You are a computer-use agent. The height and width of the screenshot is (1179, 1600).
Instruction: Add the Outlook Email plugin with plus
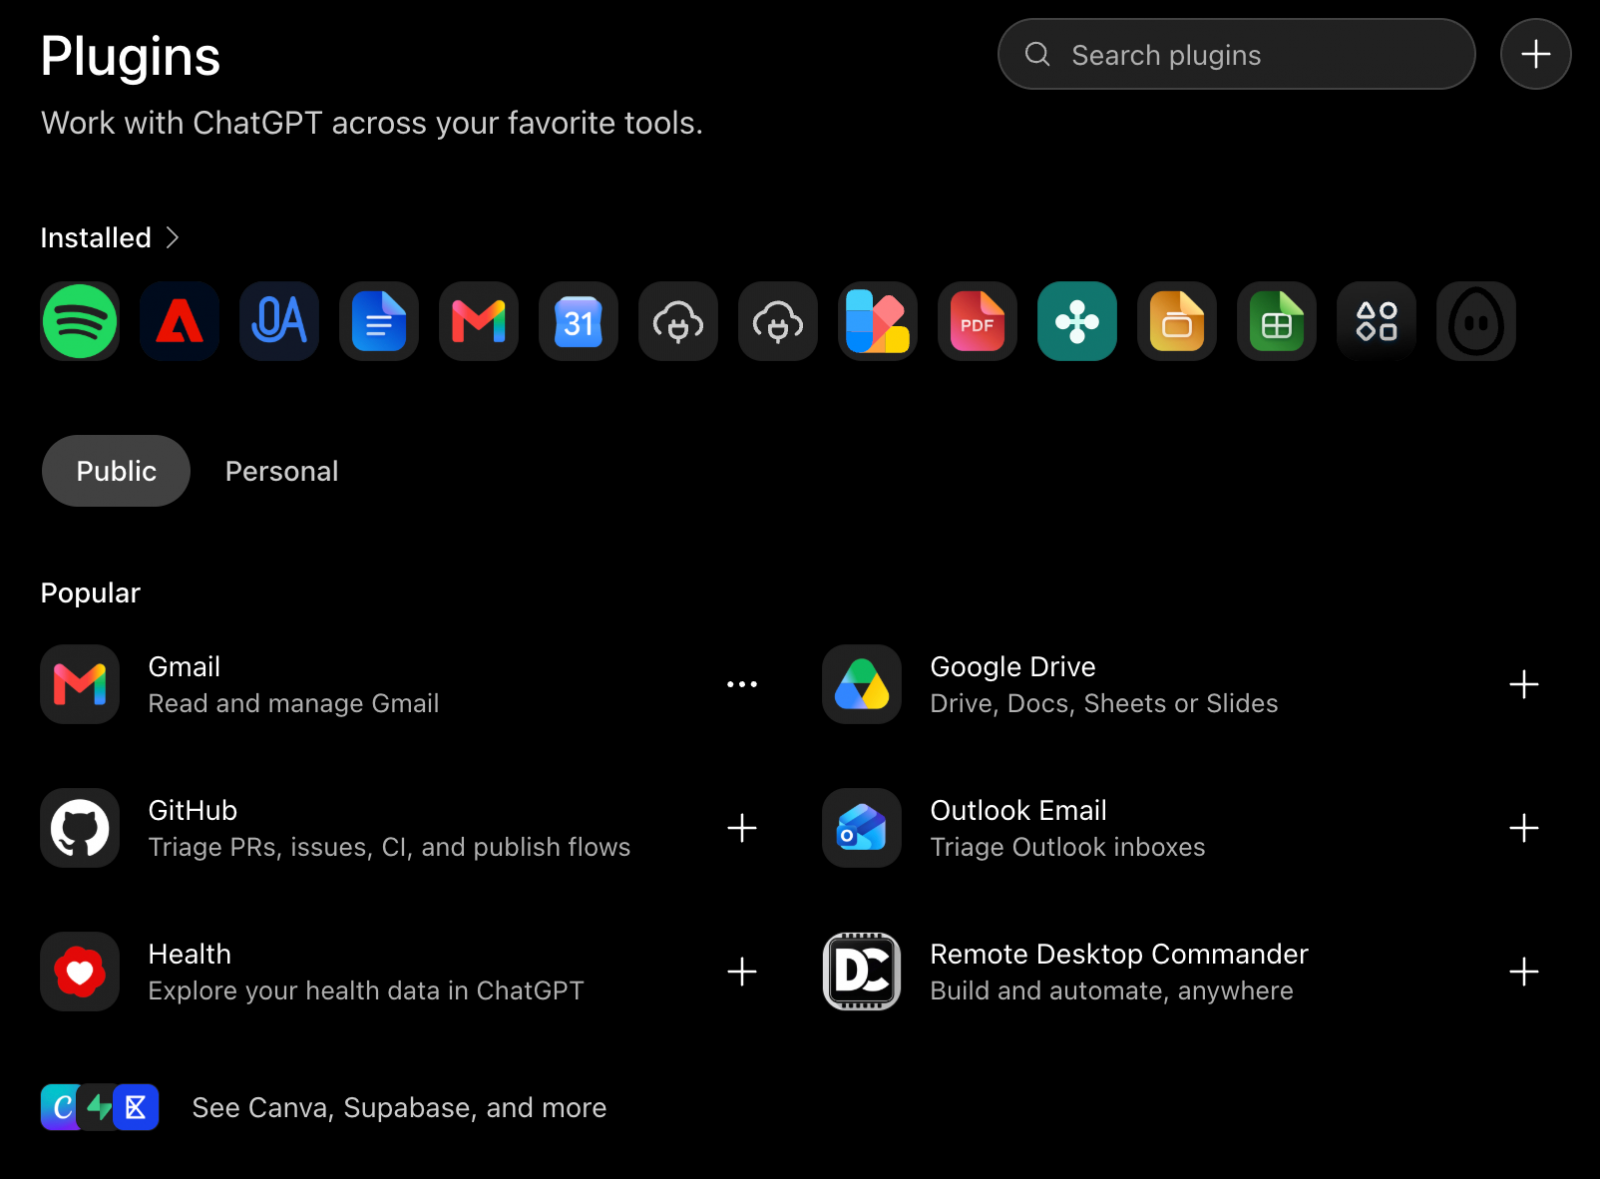pyautogui.click(x=1524, y=828)
